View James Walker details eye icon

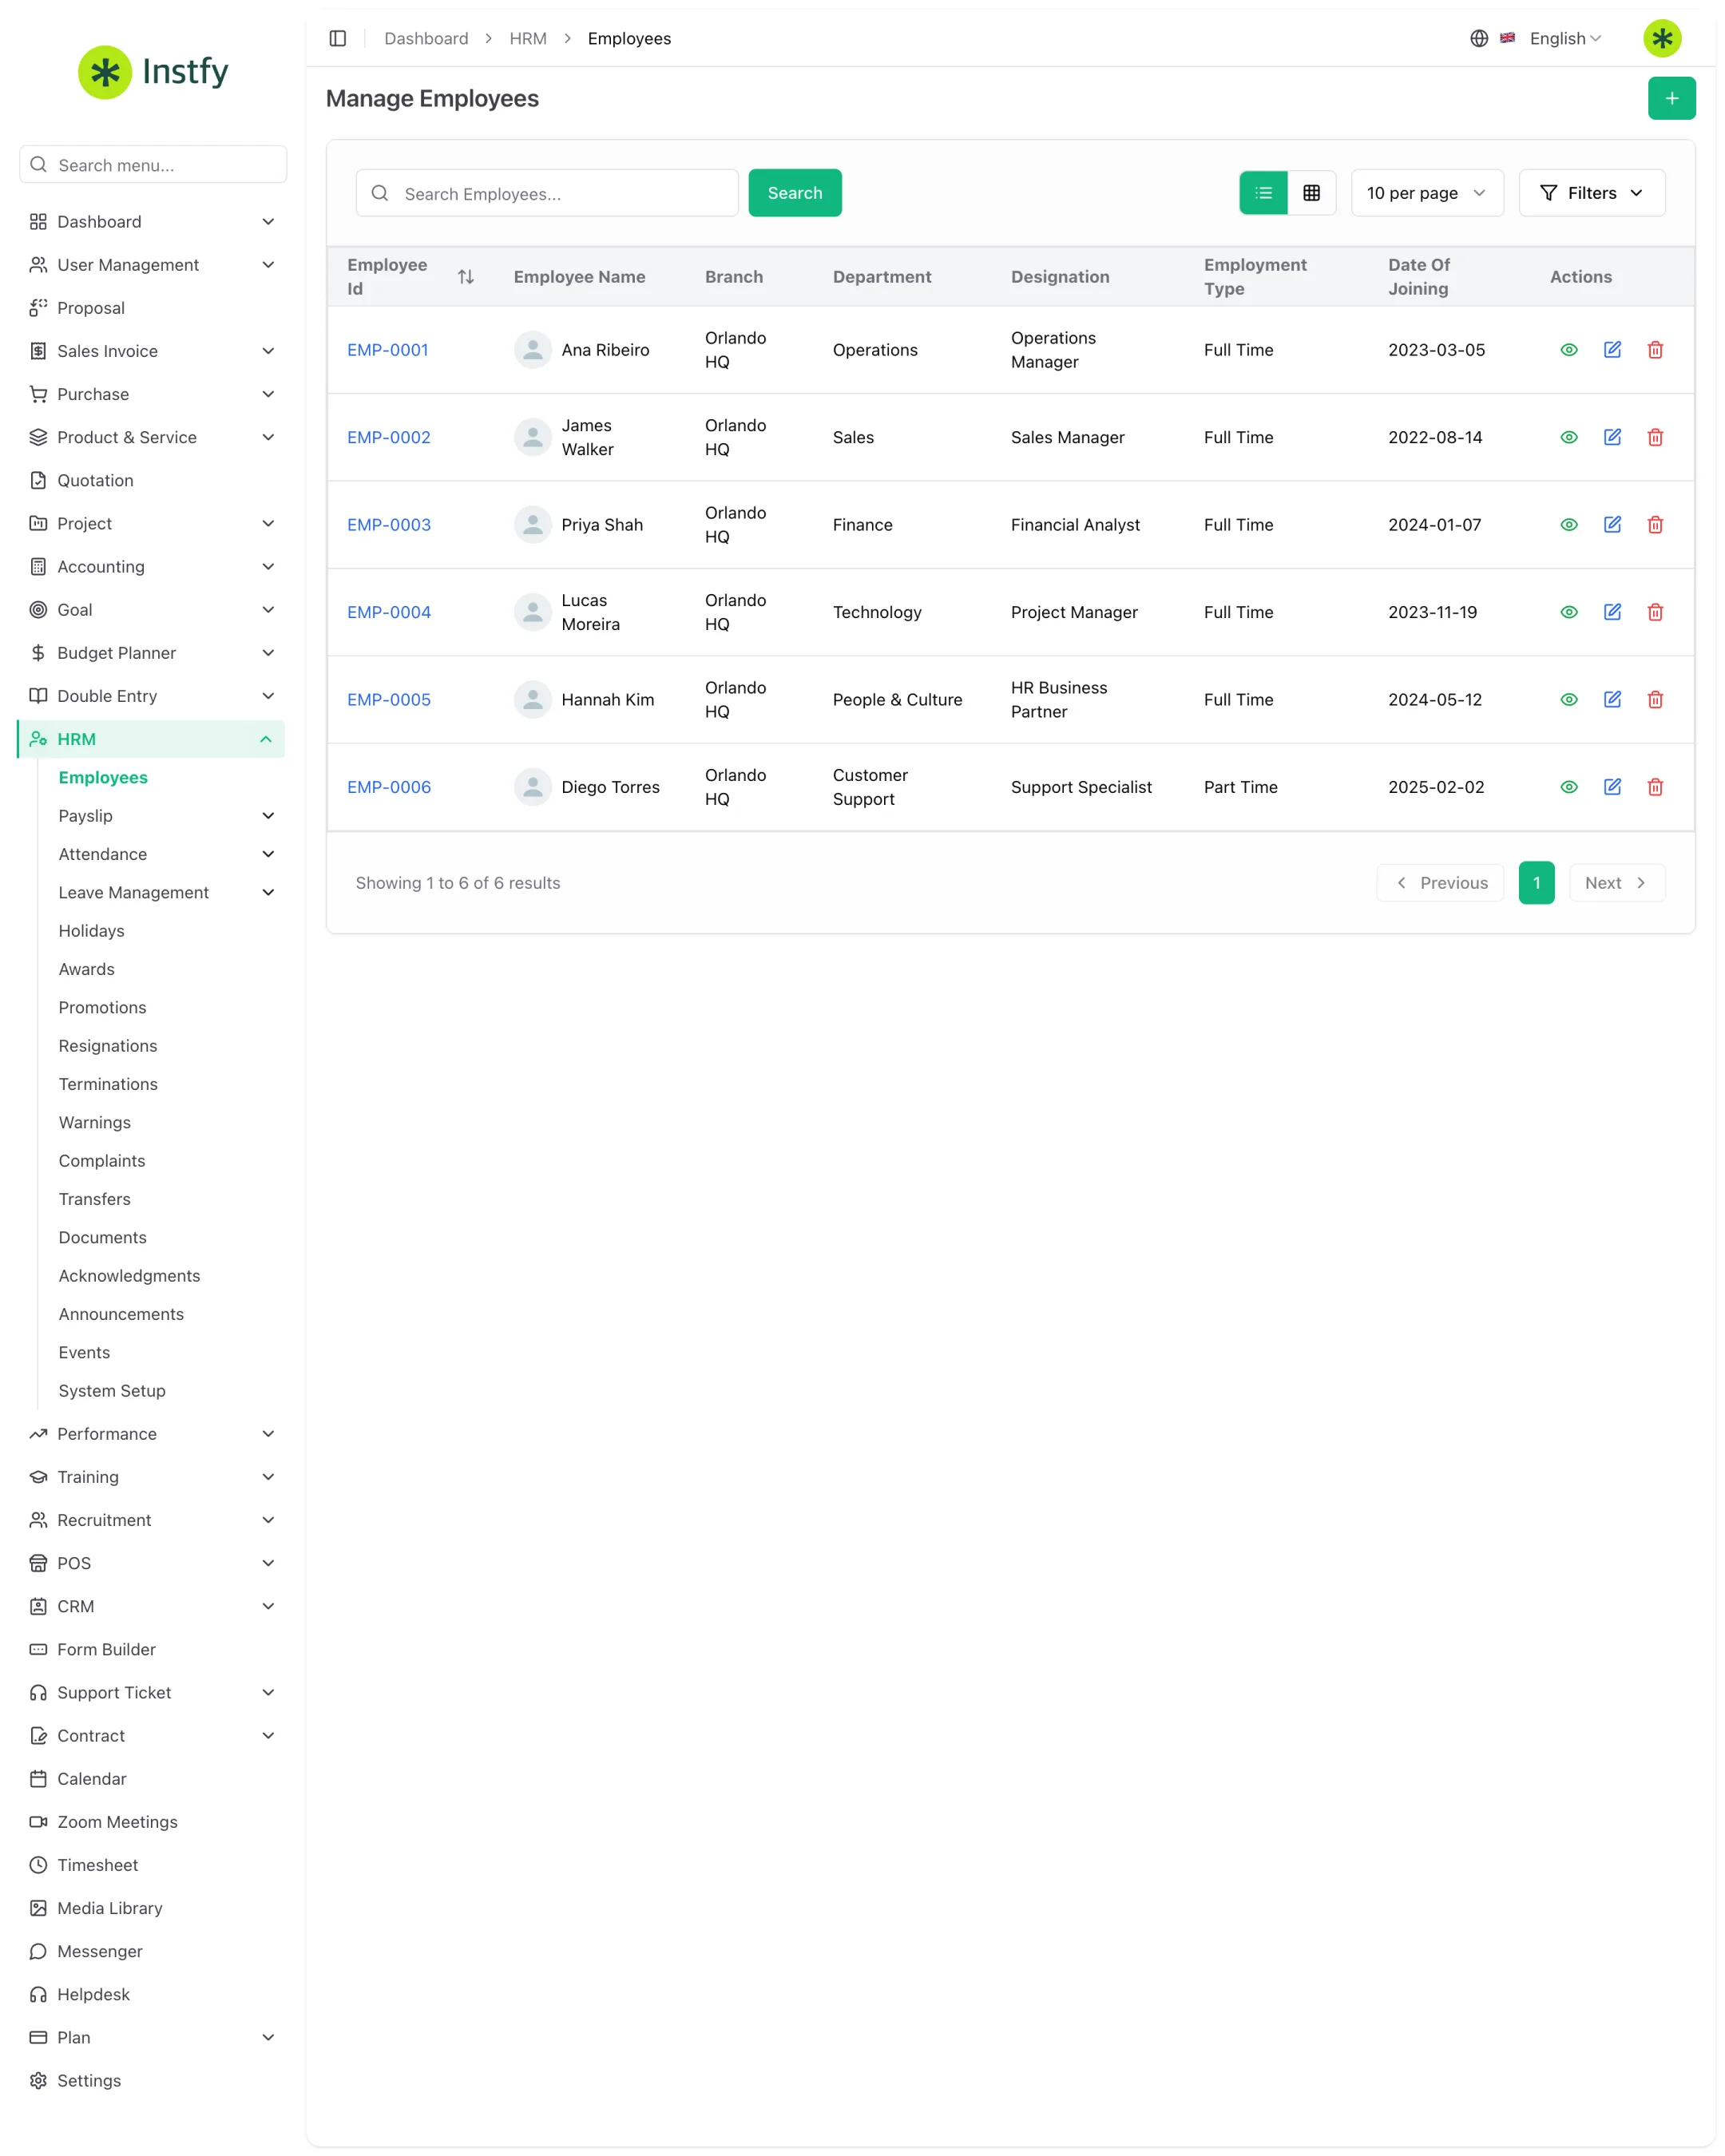[1568, 437]
